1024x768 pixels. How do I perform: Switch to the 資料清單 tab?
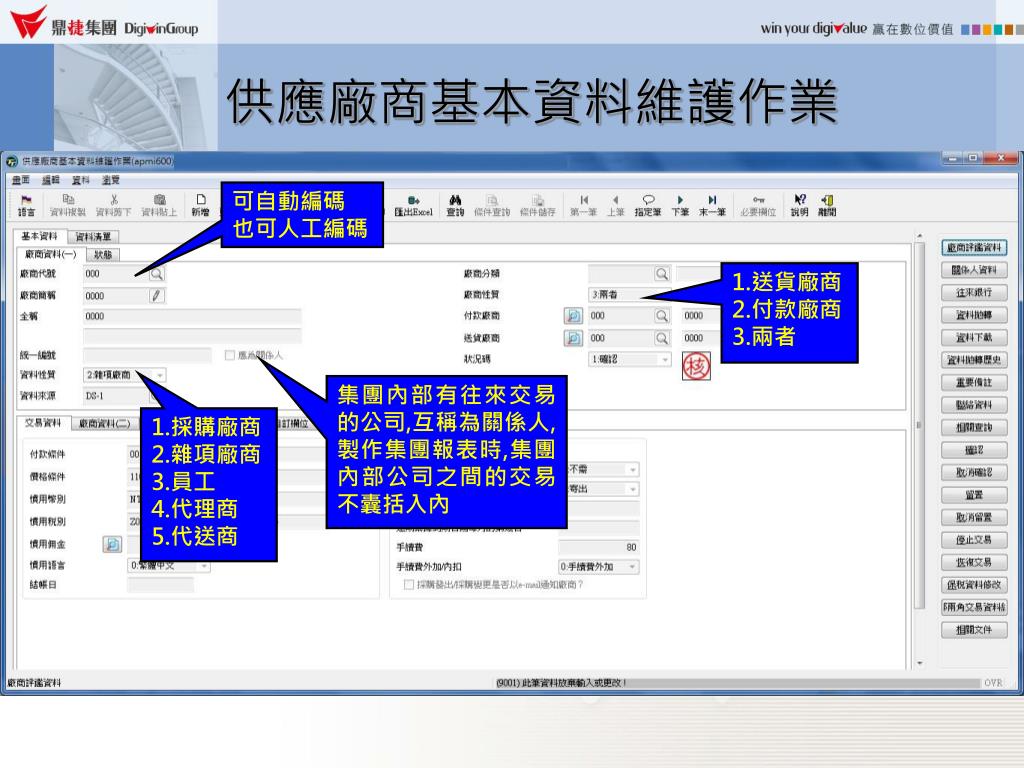pyautogui.click(x=93, y=236)
